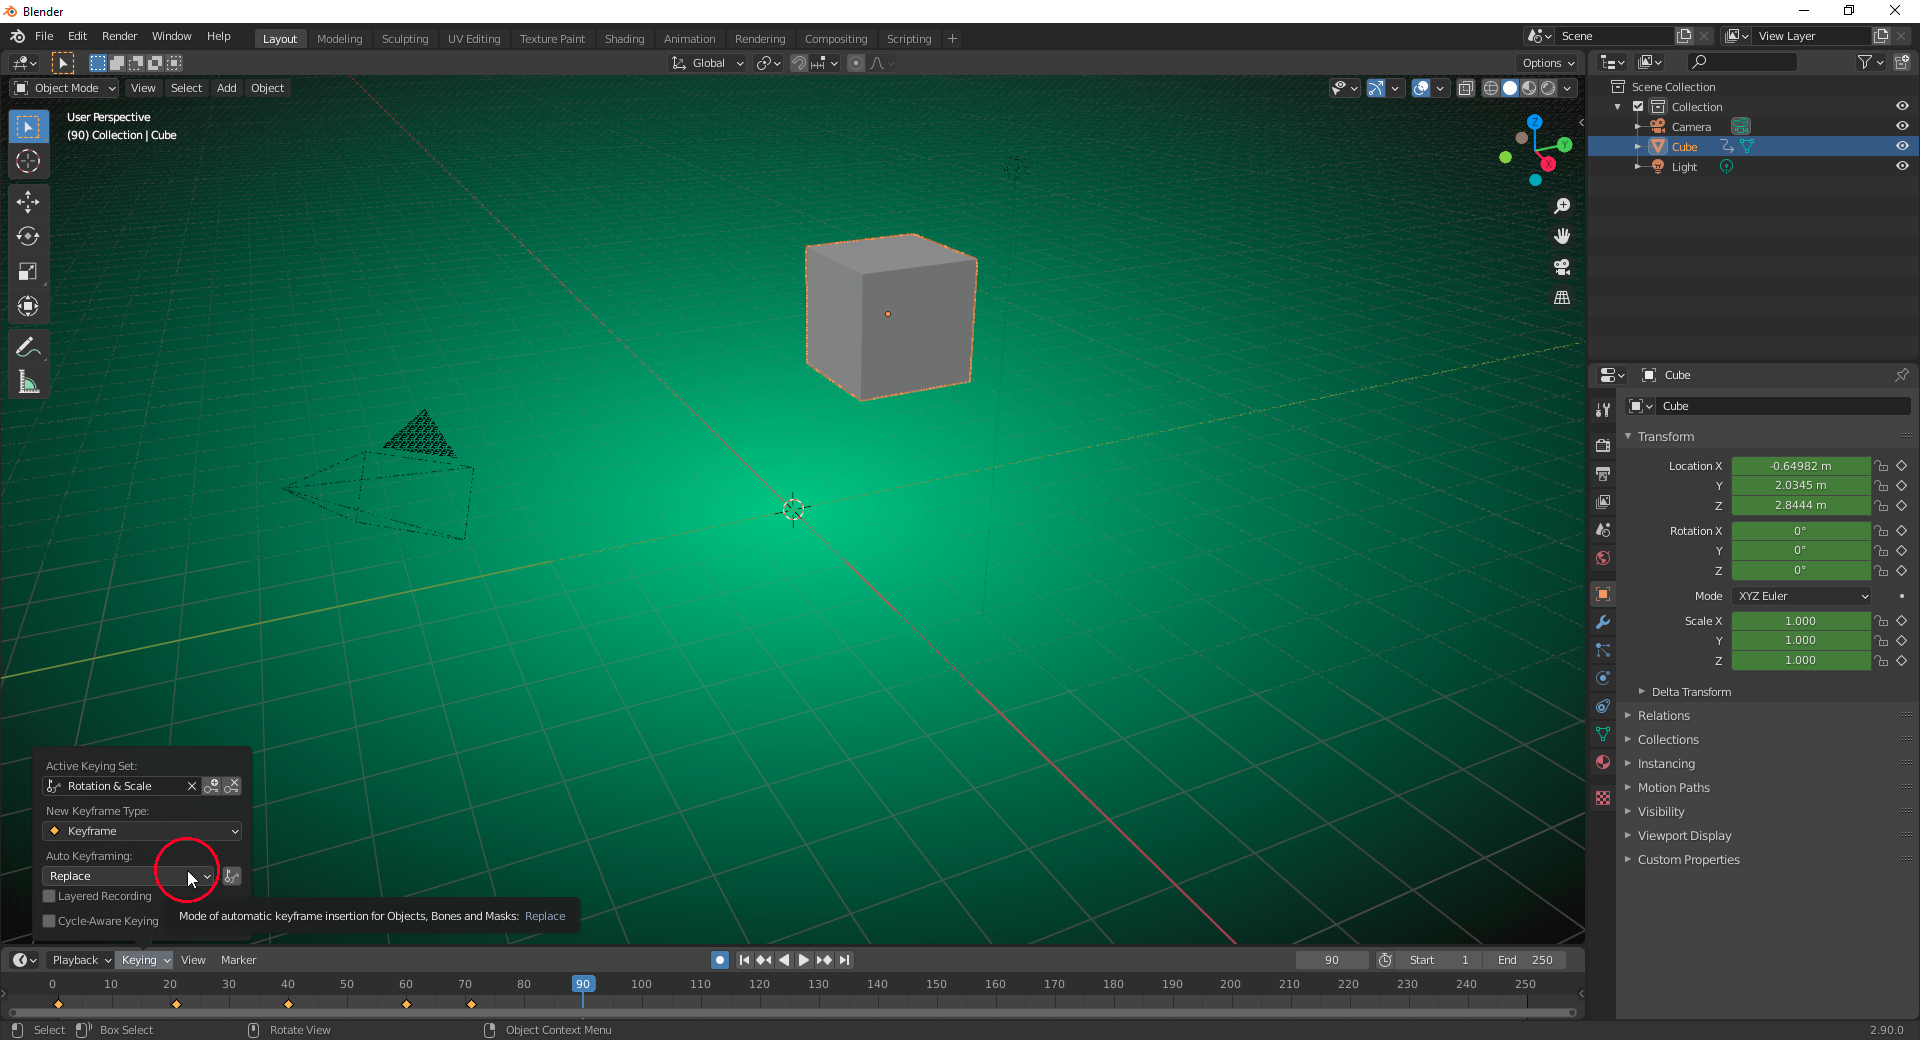Screen dimensions: 1920x1040
Task: Open the Object Mode dropdown
Action: click(x=65, y=88)
